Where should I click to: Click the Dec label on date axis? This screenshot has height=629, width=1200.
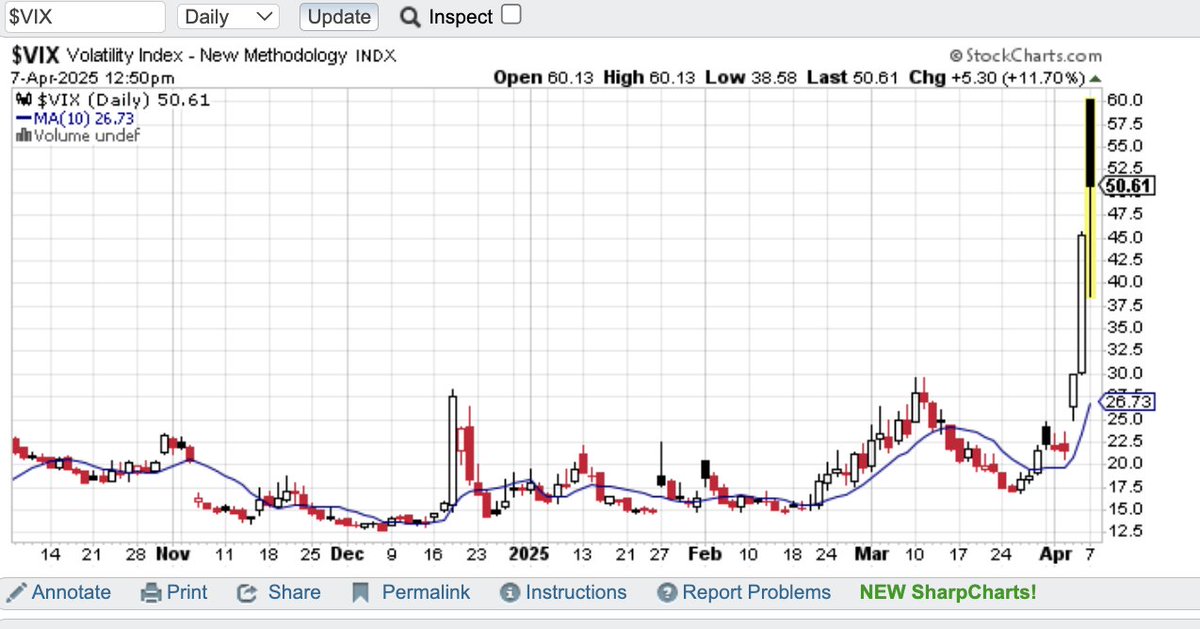point(347,552)
